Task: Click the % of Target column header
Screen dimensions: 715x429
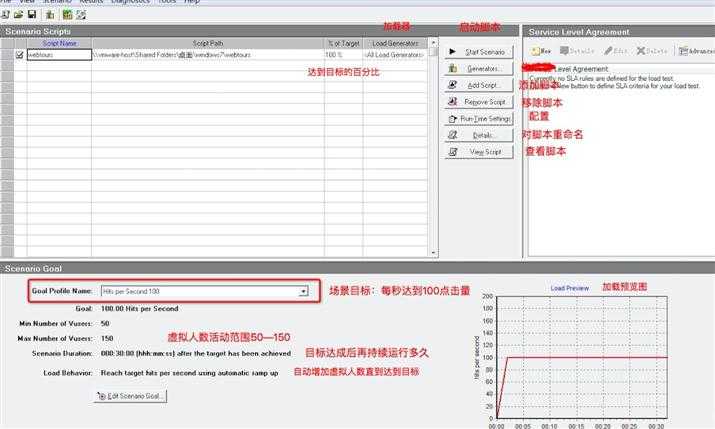Action: (x=344, y=43)
